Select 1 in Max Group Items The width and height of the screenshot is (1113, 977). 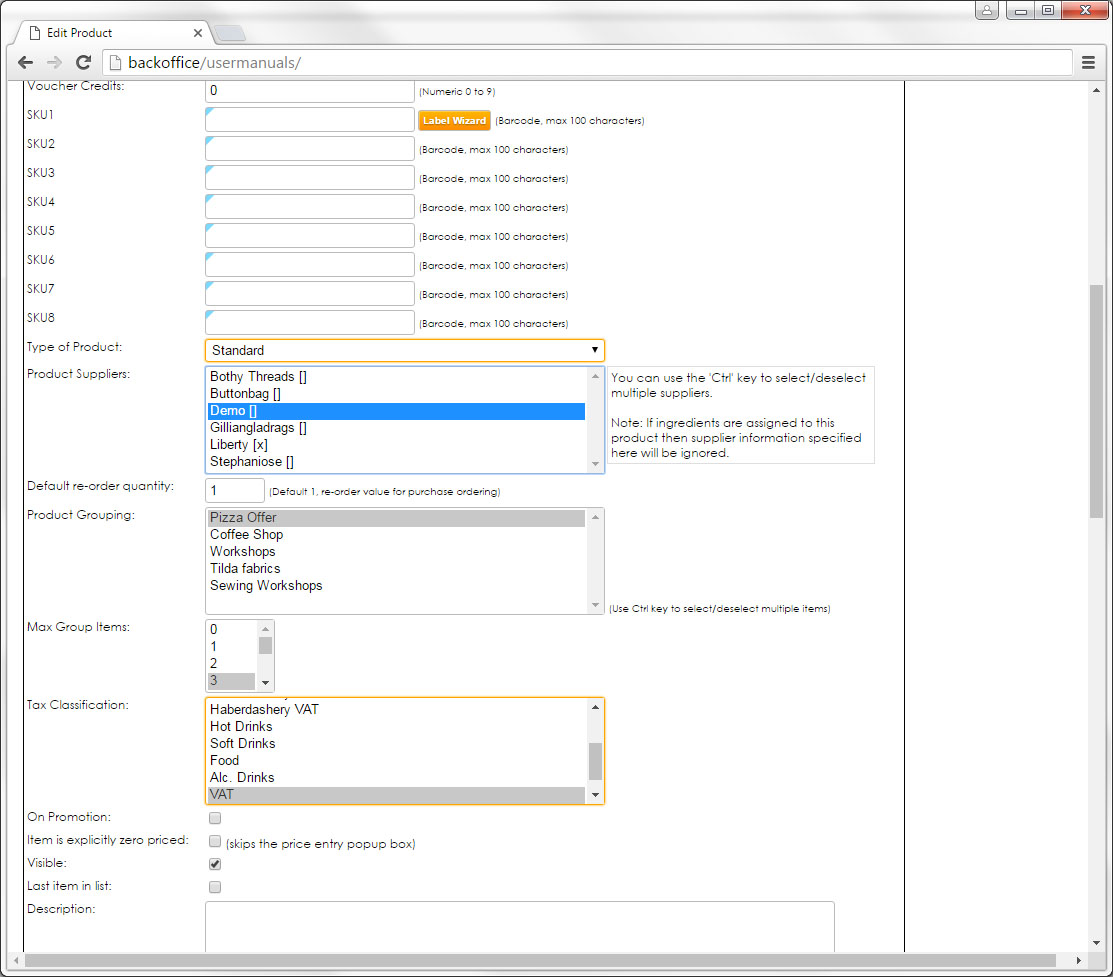click(231, 646)
